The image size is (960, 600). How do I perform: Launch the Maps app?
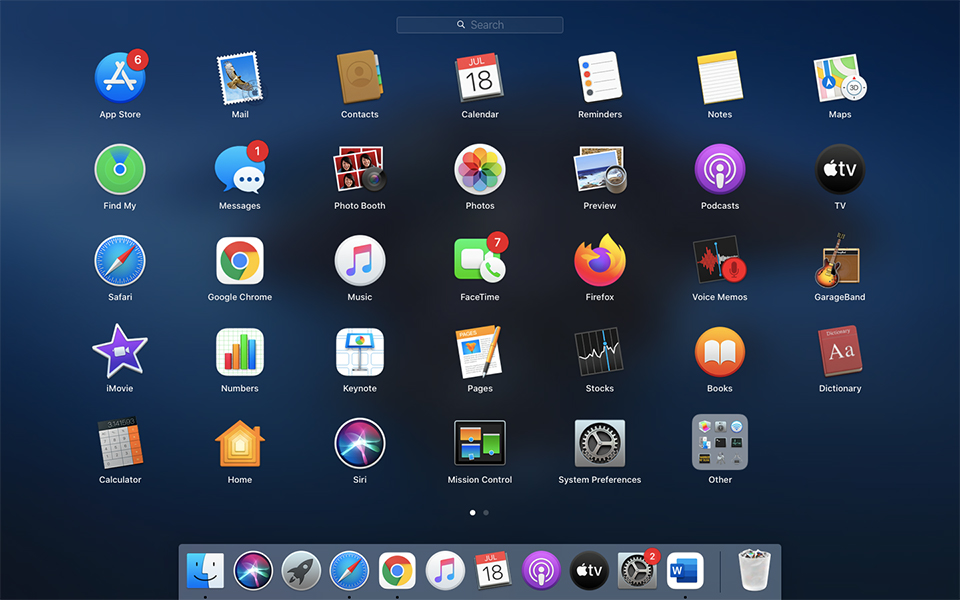pyautogui.click(x=840, y=78)
